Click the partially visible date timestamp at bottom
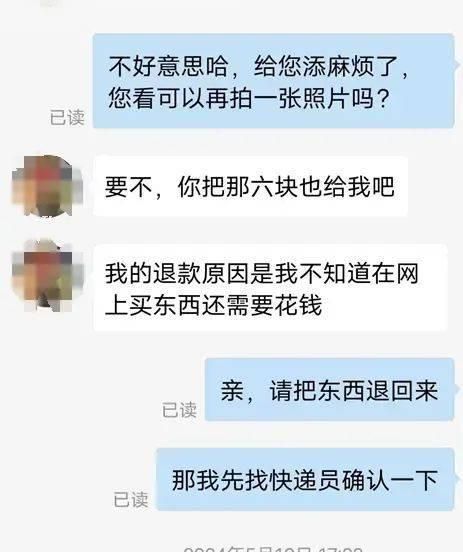The width and height of the screenshot is (463, 552). [273, 548]
